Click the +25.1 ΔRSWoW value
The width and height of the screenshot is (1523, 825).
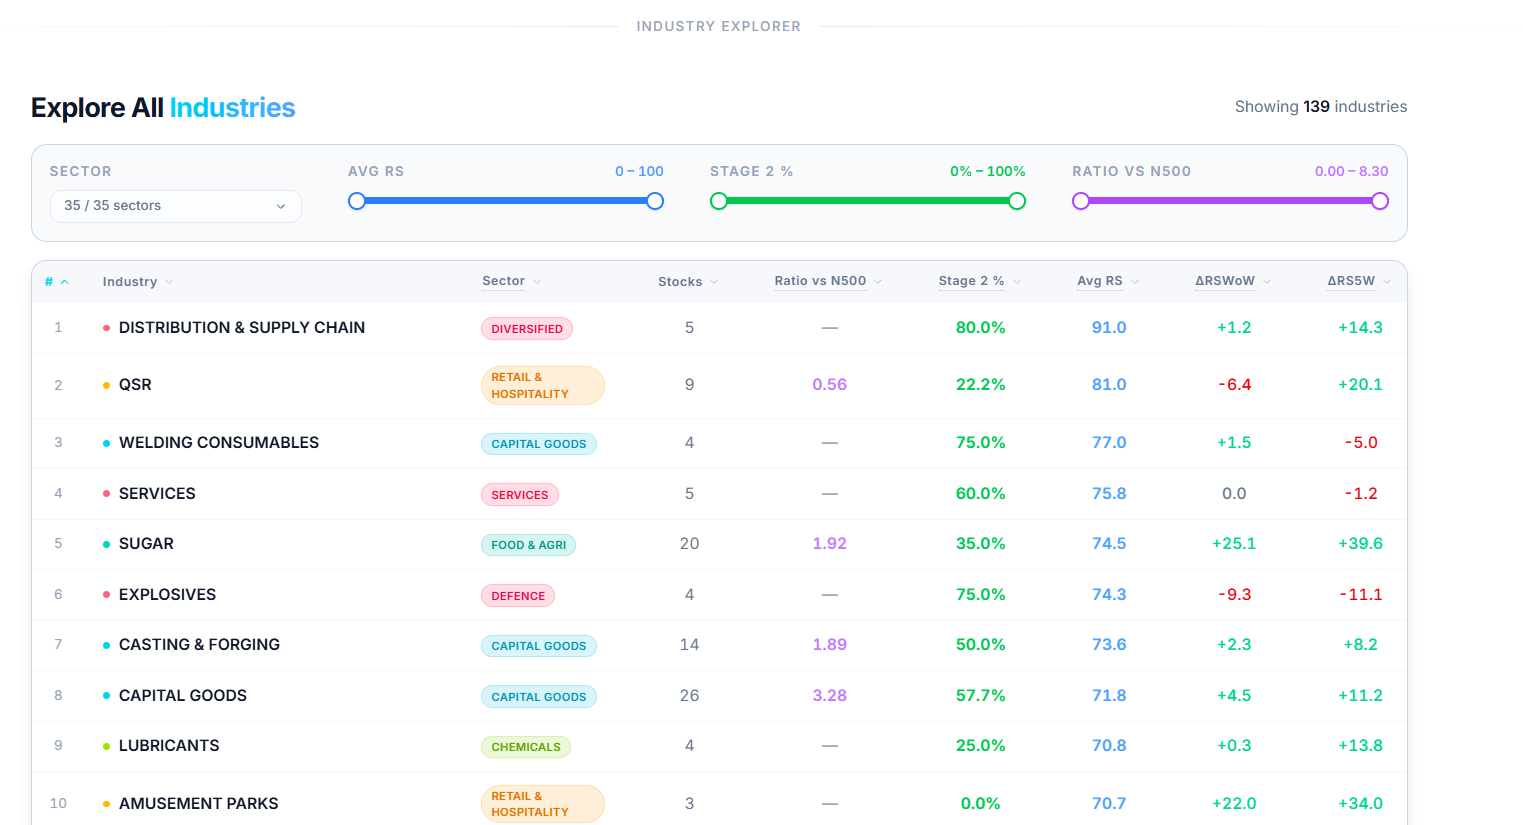pyautogui.click(x=1234, y=544)
